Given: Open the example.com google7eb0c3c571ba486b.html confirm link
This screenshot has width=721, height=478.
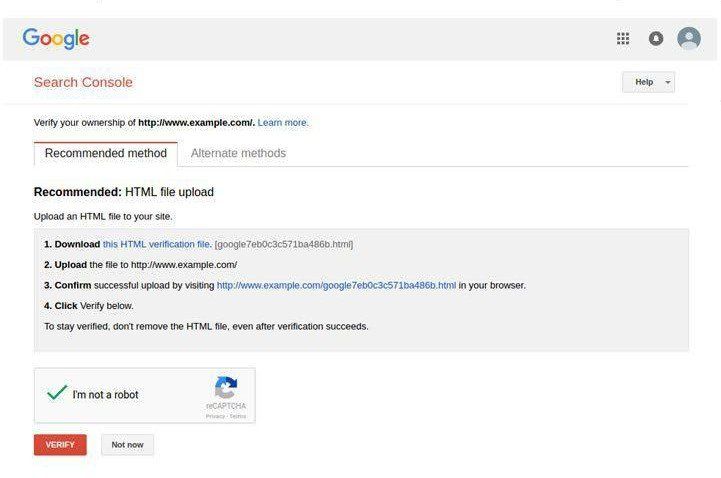Looking at the screenshot, I should (x=336, y=285).
